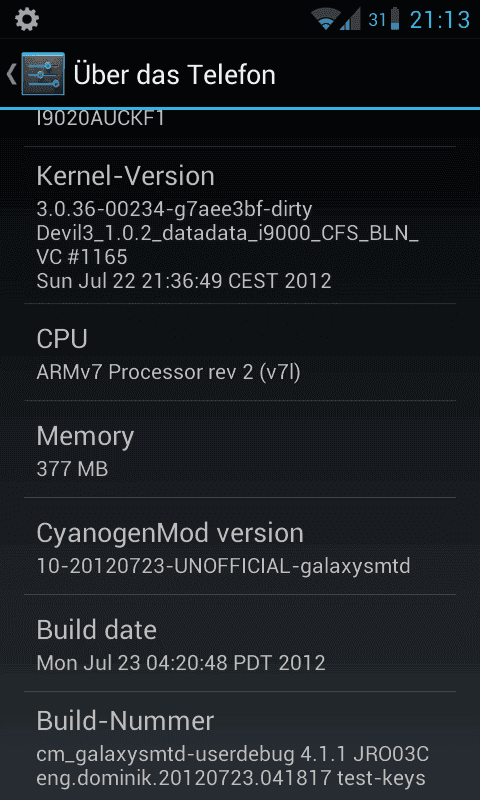Tap the Über das Telefon title
The width and height of the screenshot is (480, 800).
tap(174, 74)
